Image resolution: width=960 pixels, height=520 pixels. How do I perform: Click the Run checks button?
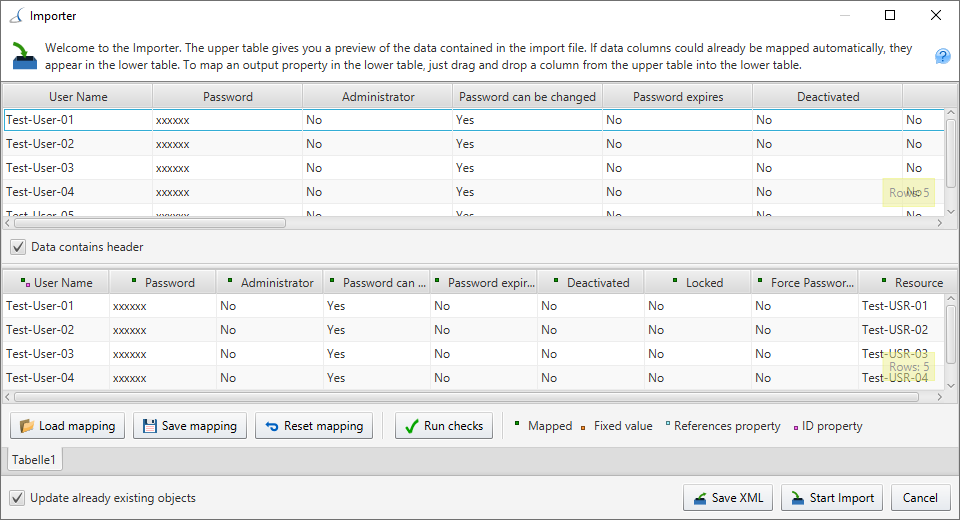pyautogui.click(x=444, y=426)
